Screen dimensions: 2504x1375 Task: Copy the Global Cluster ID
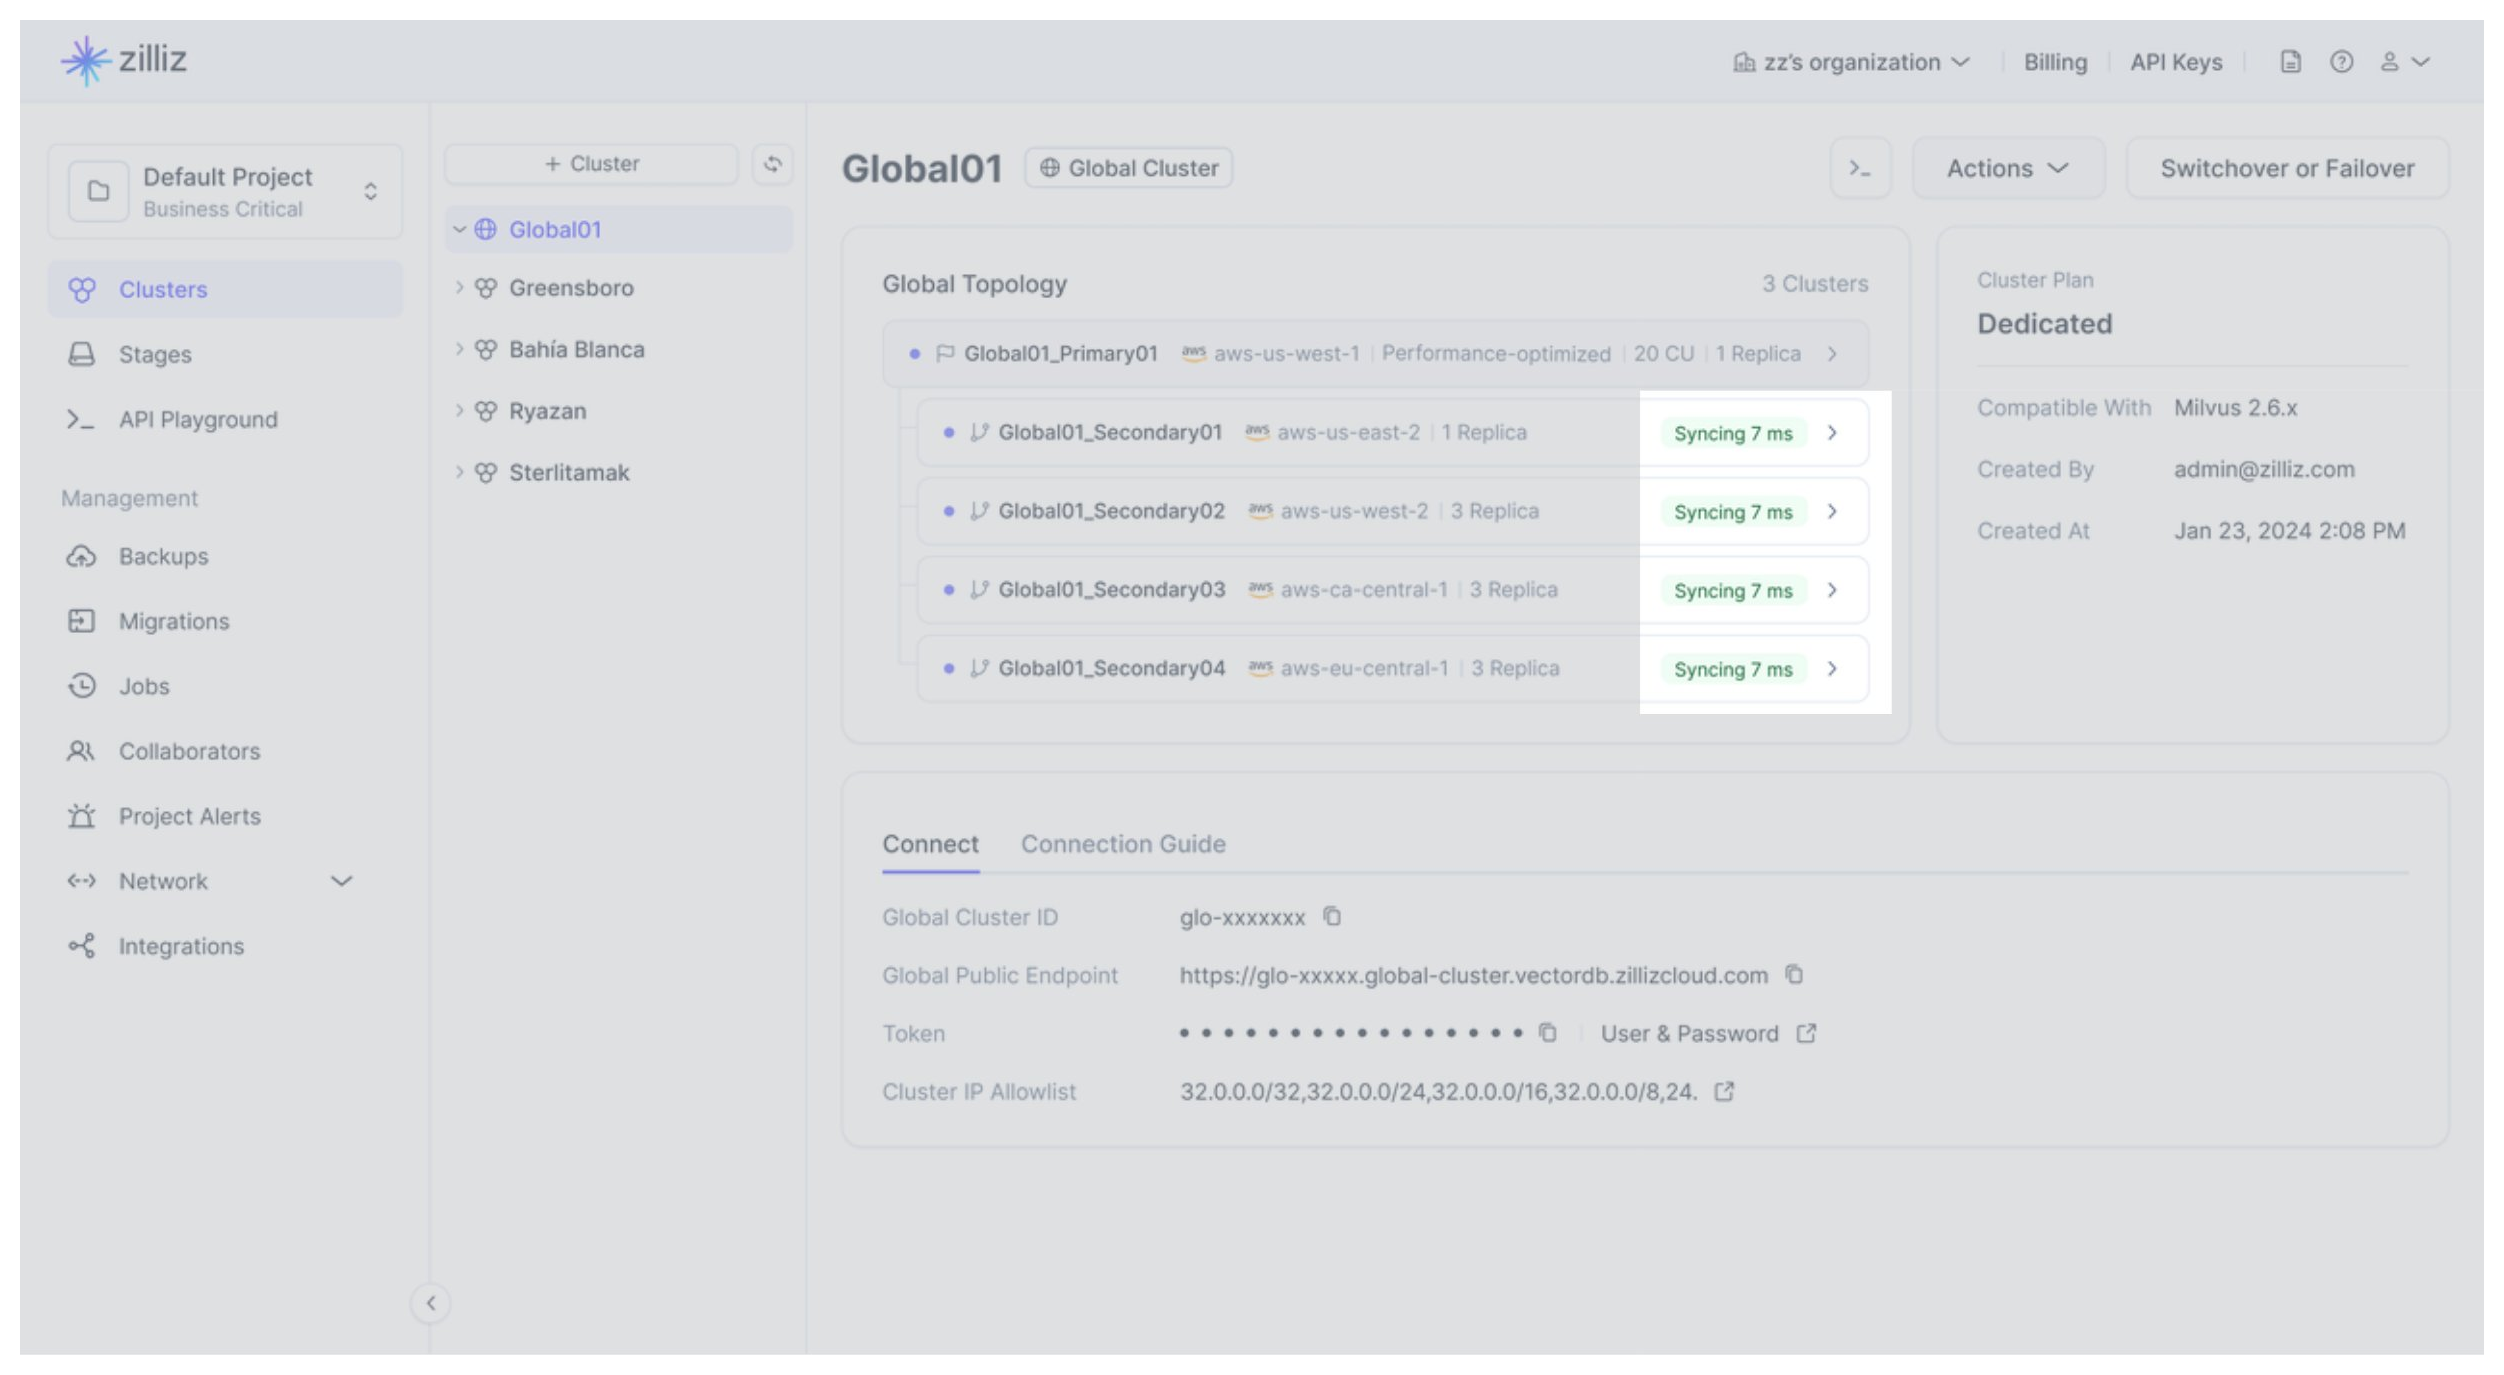coord(1332,916)
